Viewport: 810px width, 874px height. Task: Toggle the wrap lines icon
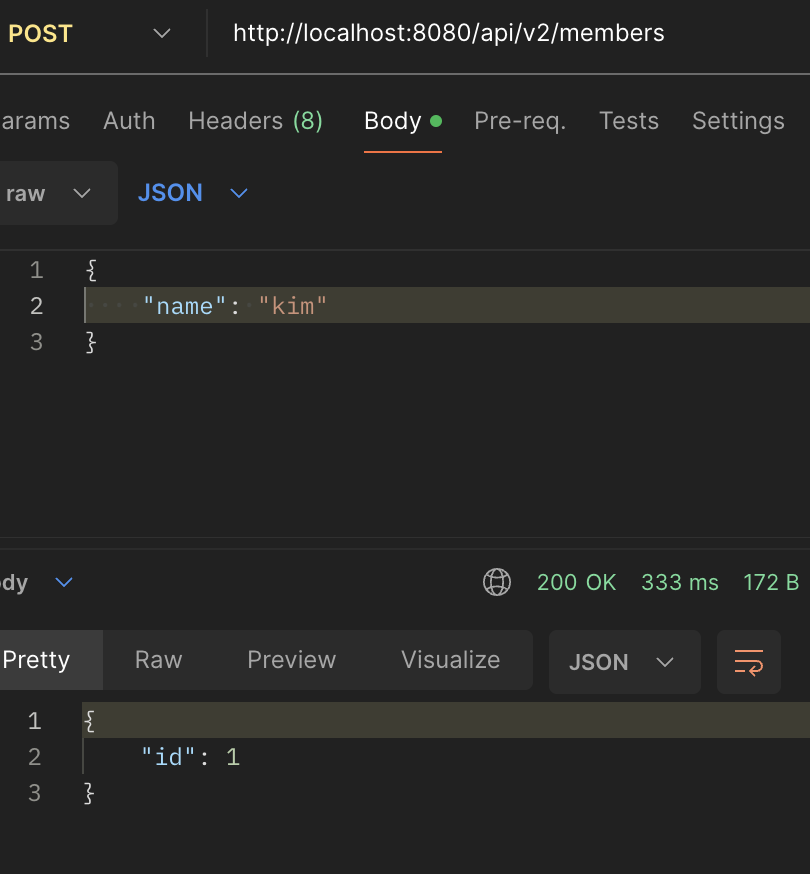click(x=749, y=662)
